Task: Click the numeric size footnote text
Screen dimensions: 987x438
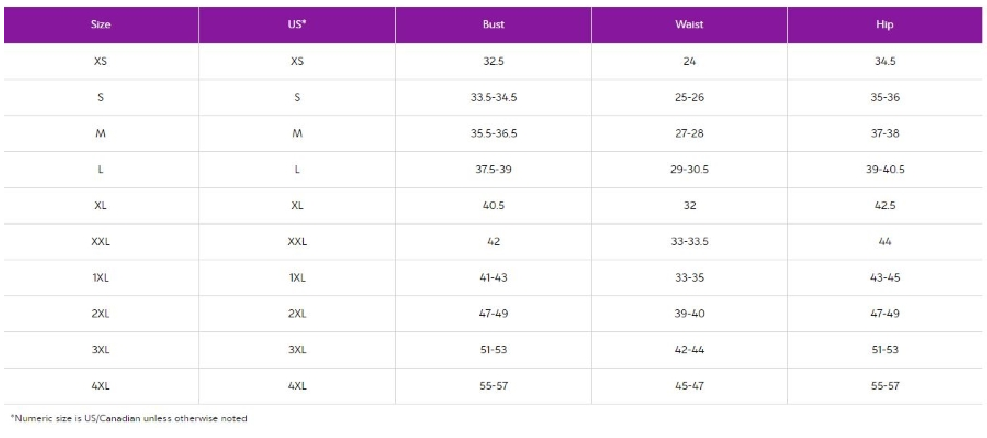Action: click(x=129, y=418)
